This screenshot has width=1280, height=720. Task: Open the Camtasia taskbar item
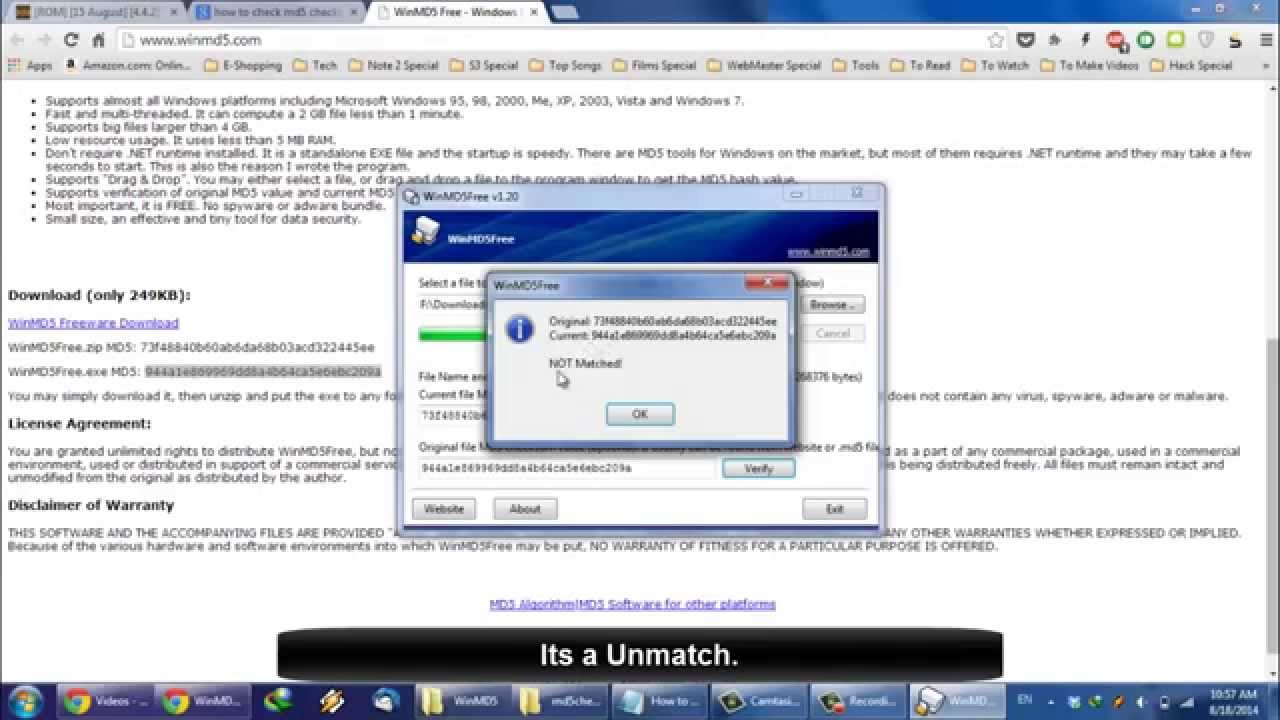click(x=757, y=701)
